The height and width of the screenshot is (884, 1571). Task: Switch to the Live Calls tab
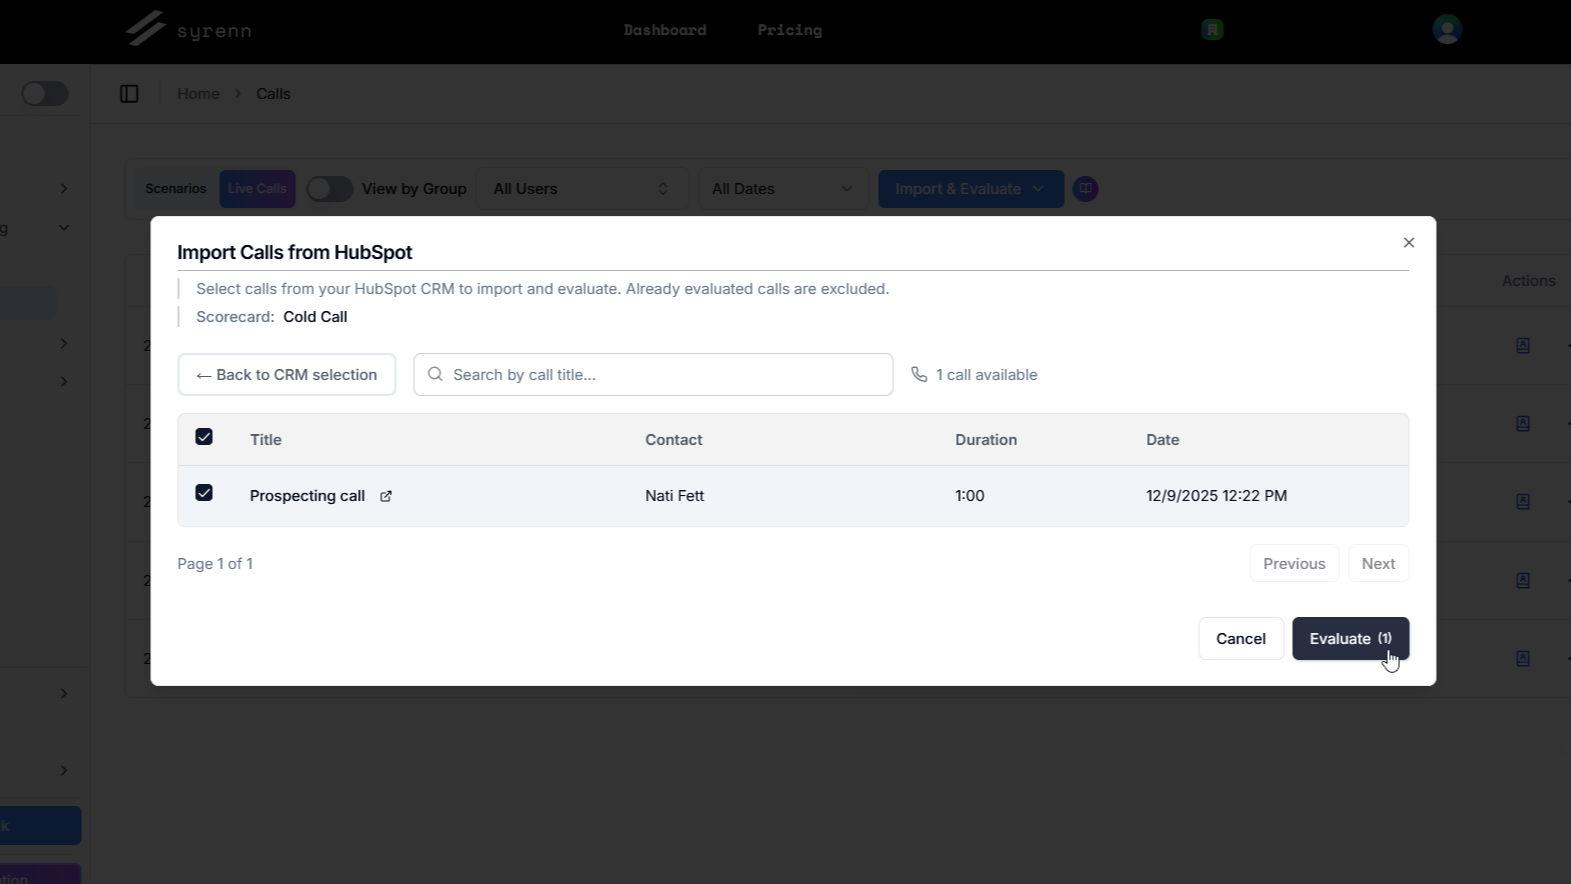click(x=257, y=188)
